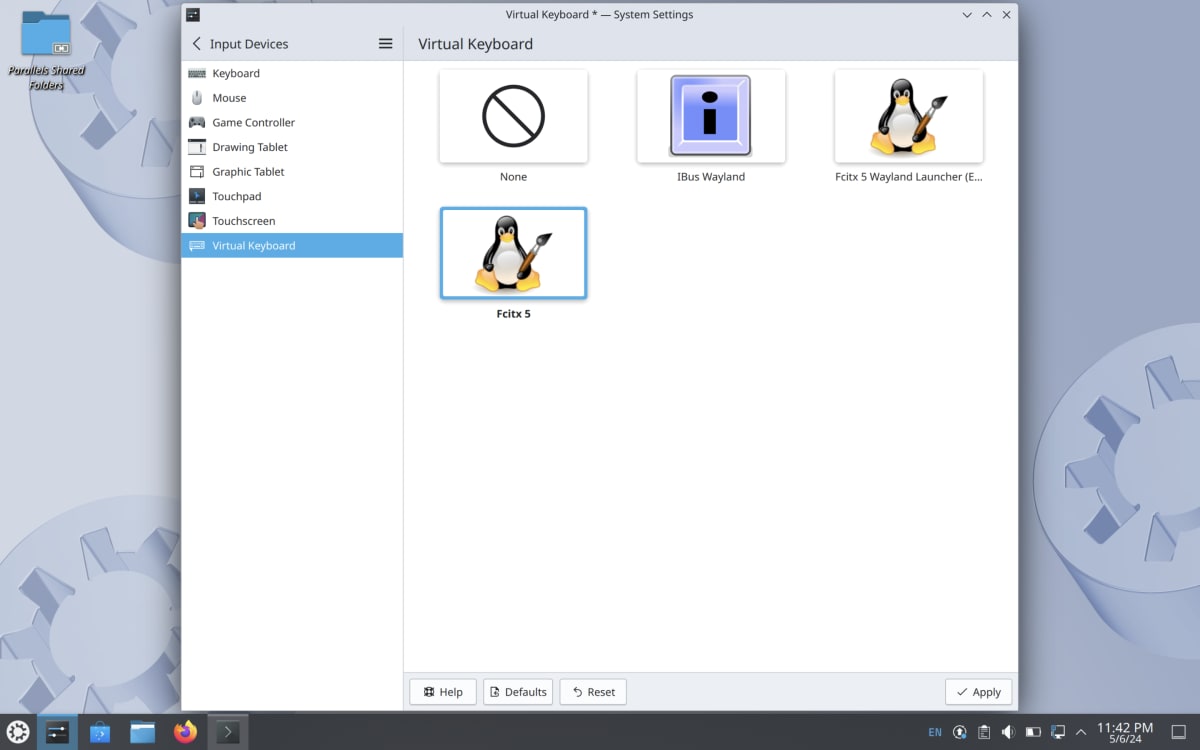Open Graphic Tablet settings
The width and height of the screenshot is (1200, 750).
(x=292, y=172)
